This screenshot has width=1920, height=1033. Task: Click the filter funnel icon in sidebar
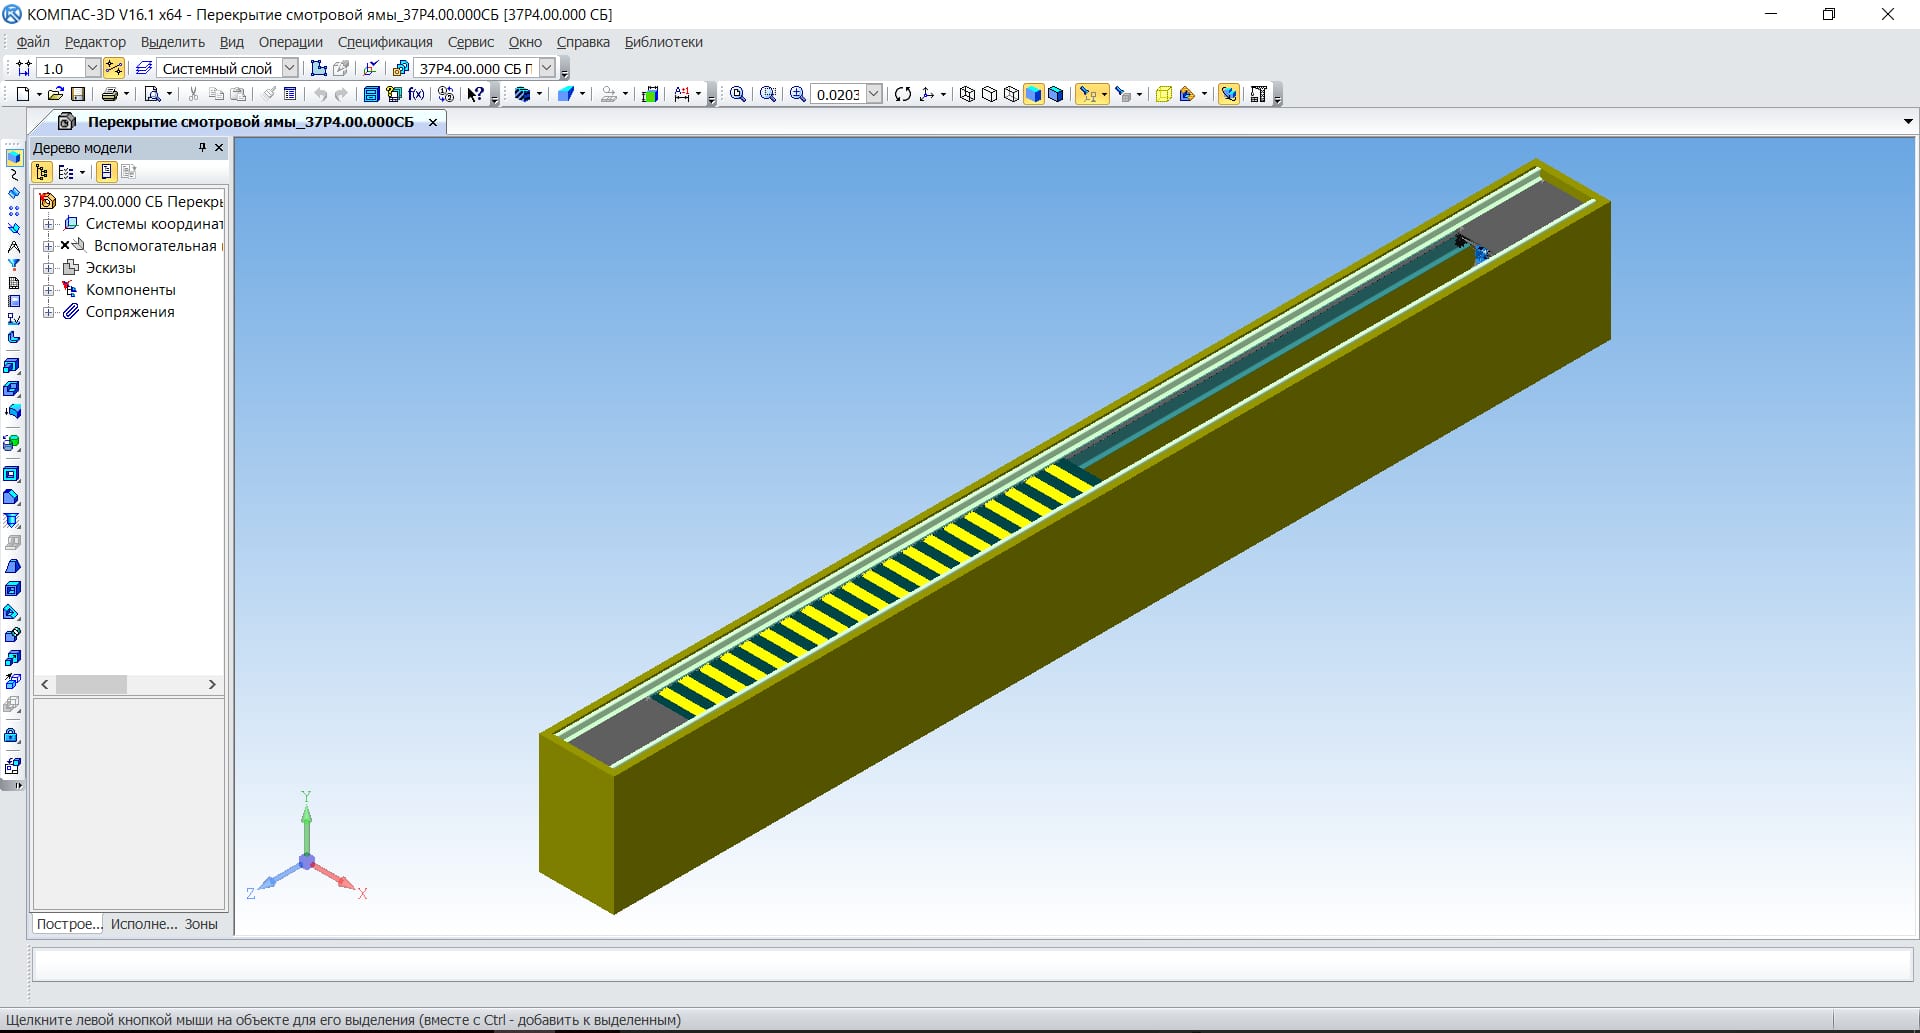[x=14, y=265]
